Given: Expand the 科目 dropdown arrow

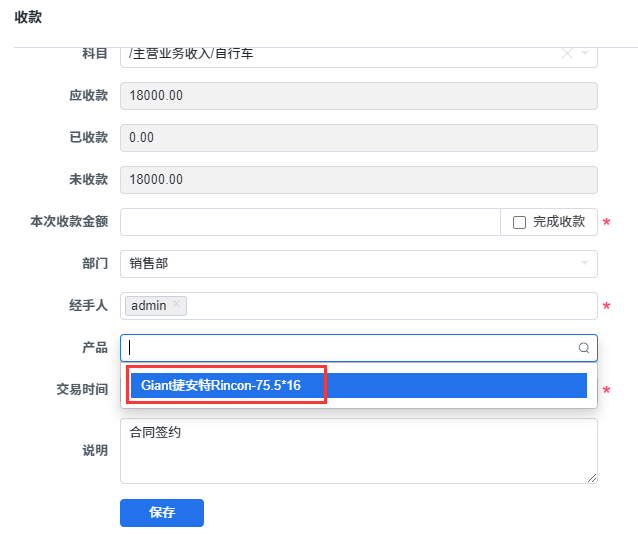Looking at the screenshot, I should coord(585,53).
